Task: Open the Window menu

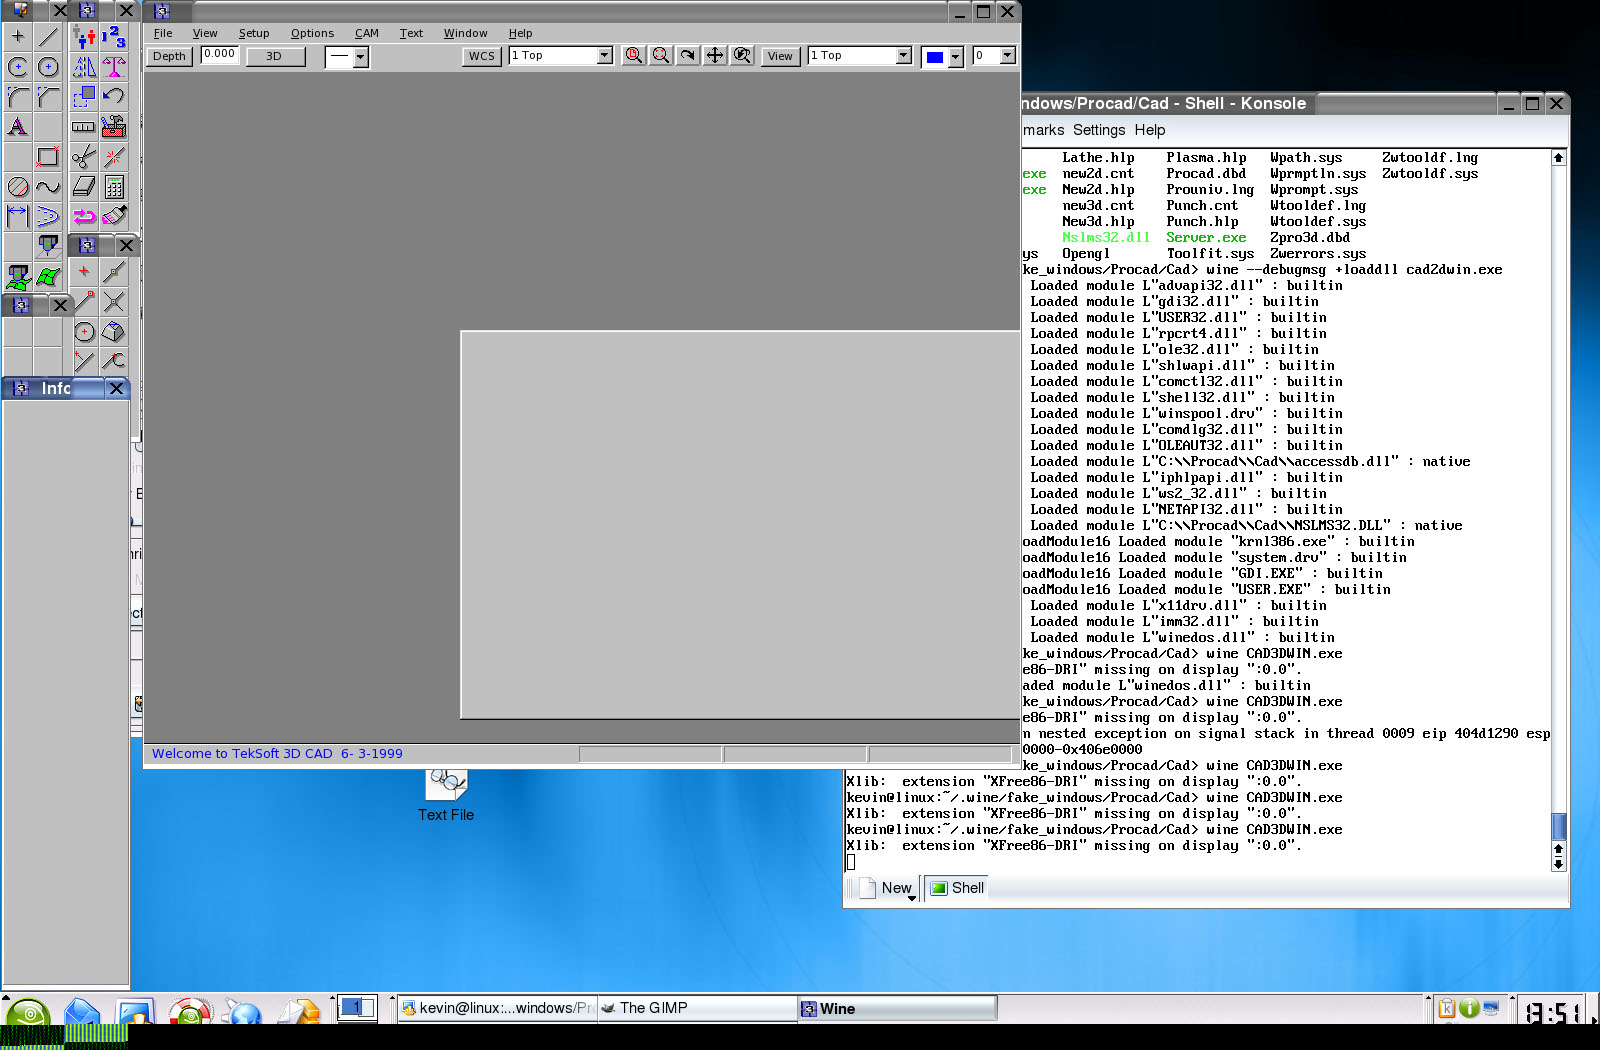Action: [465, 33]
